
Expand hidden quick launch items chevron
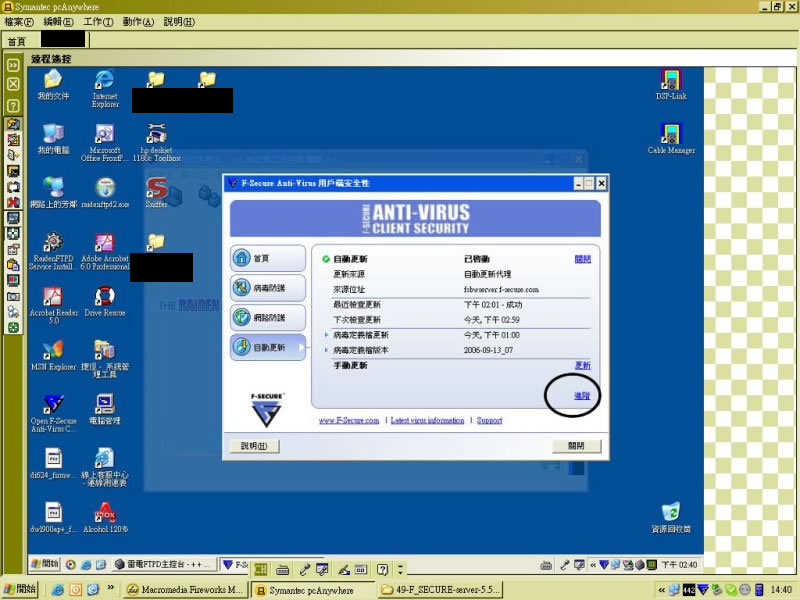(111, 588)
